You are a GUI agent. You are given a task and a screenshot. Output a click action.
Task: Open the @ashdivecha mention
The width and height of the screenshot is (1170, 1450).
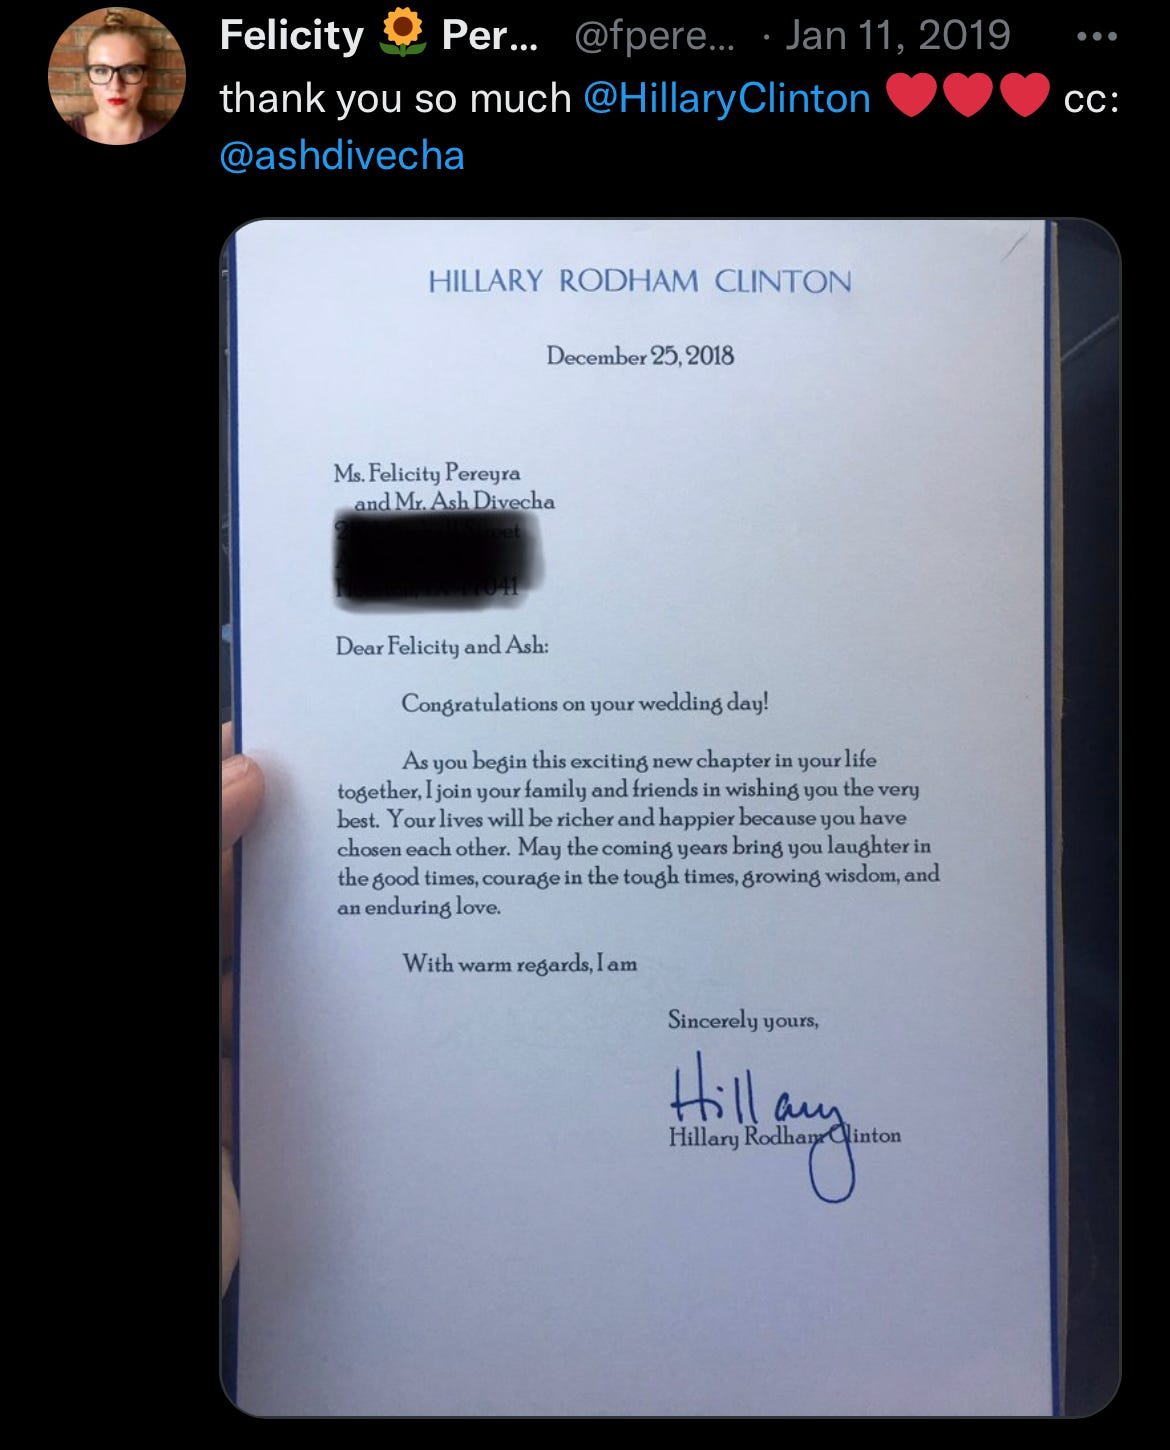342,156
